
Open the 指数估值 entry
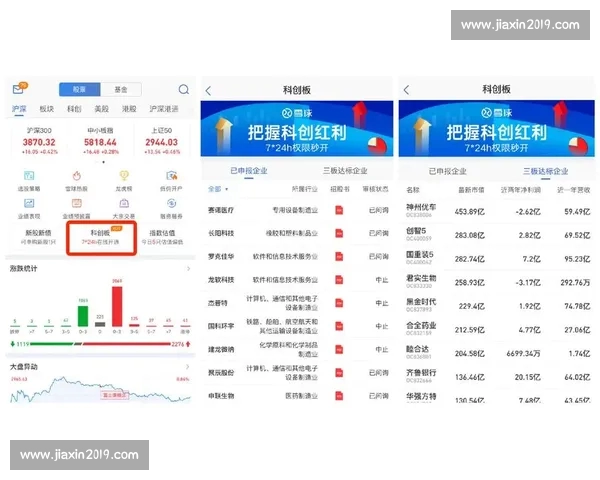(x=162, y=237)
